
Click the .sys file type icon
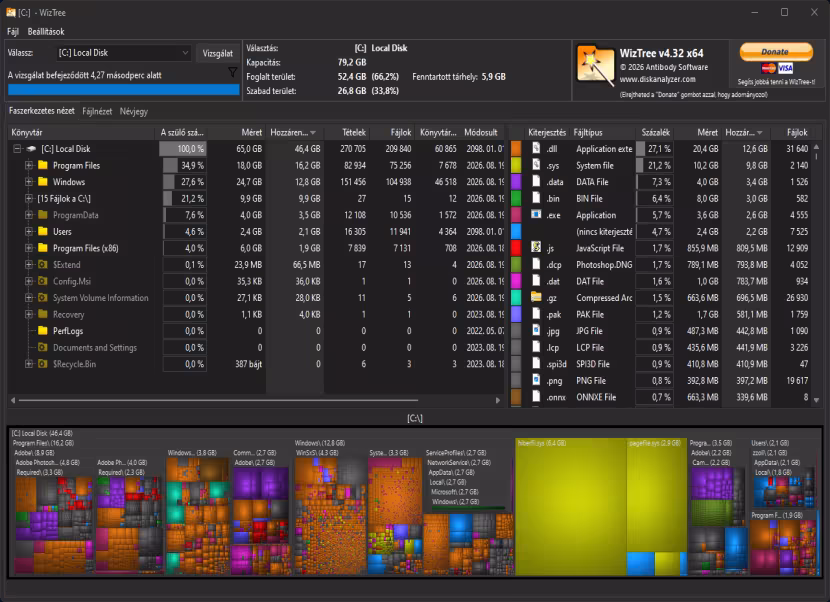coord(536,165)
